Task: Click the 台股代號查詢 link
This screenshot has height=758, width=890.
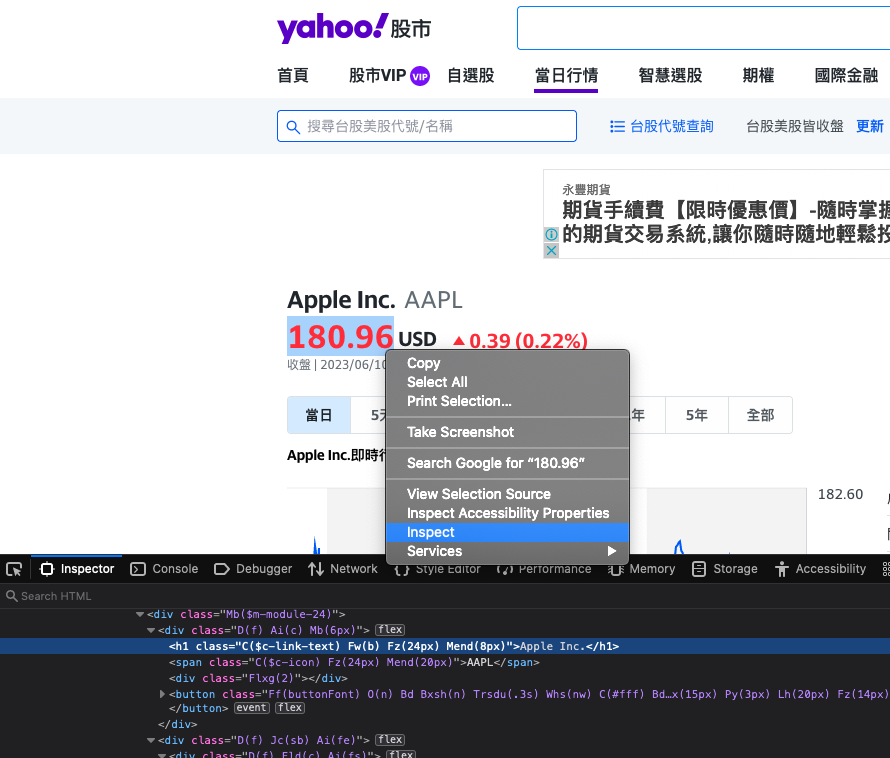Action: point(662,126)
